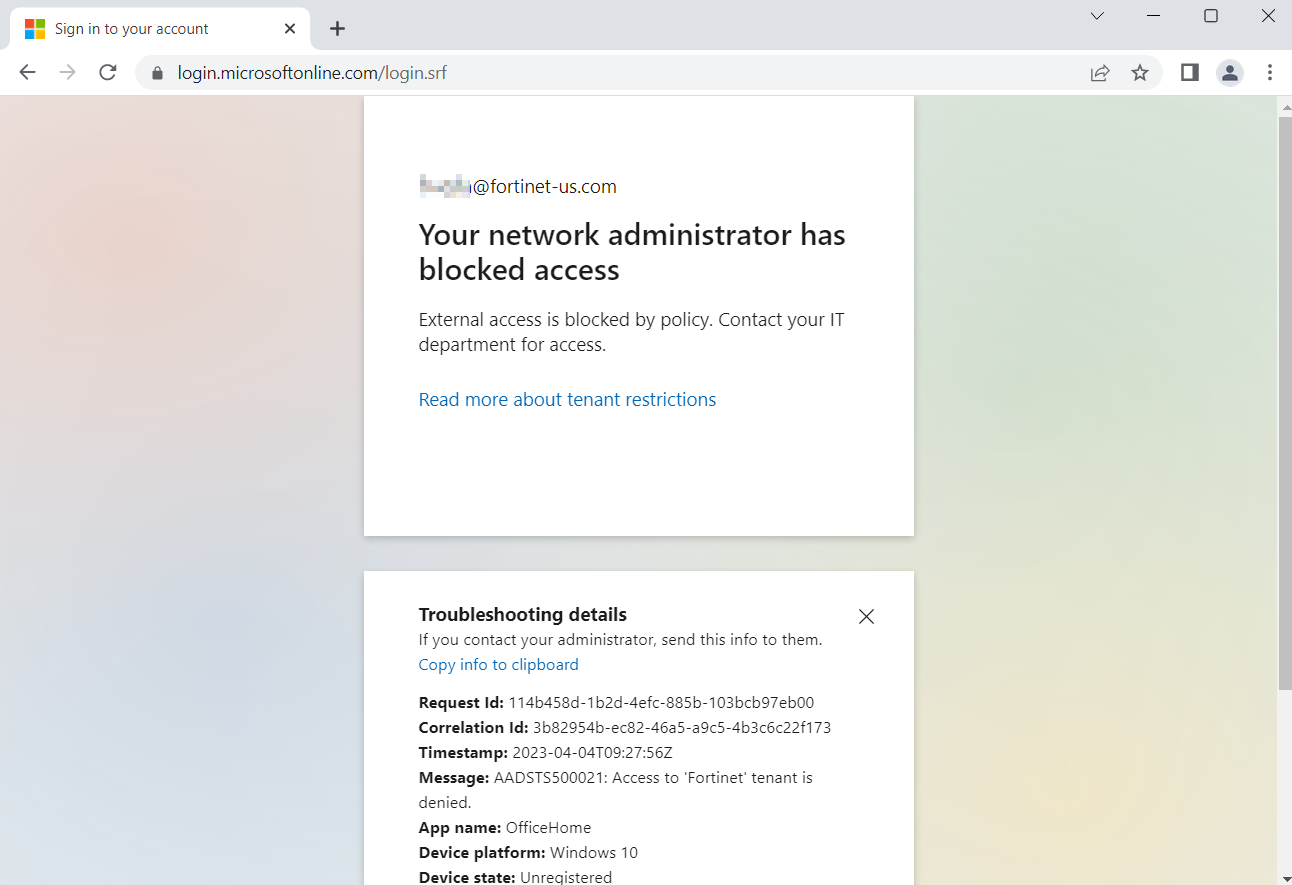Dismiss the Troubleshooting details panel
The width and height of the screenshot is (1292, 885).
tap(866, 616)
